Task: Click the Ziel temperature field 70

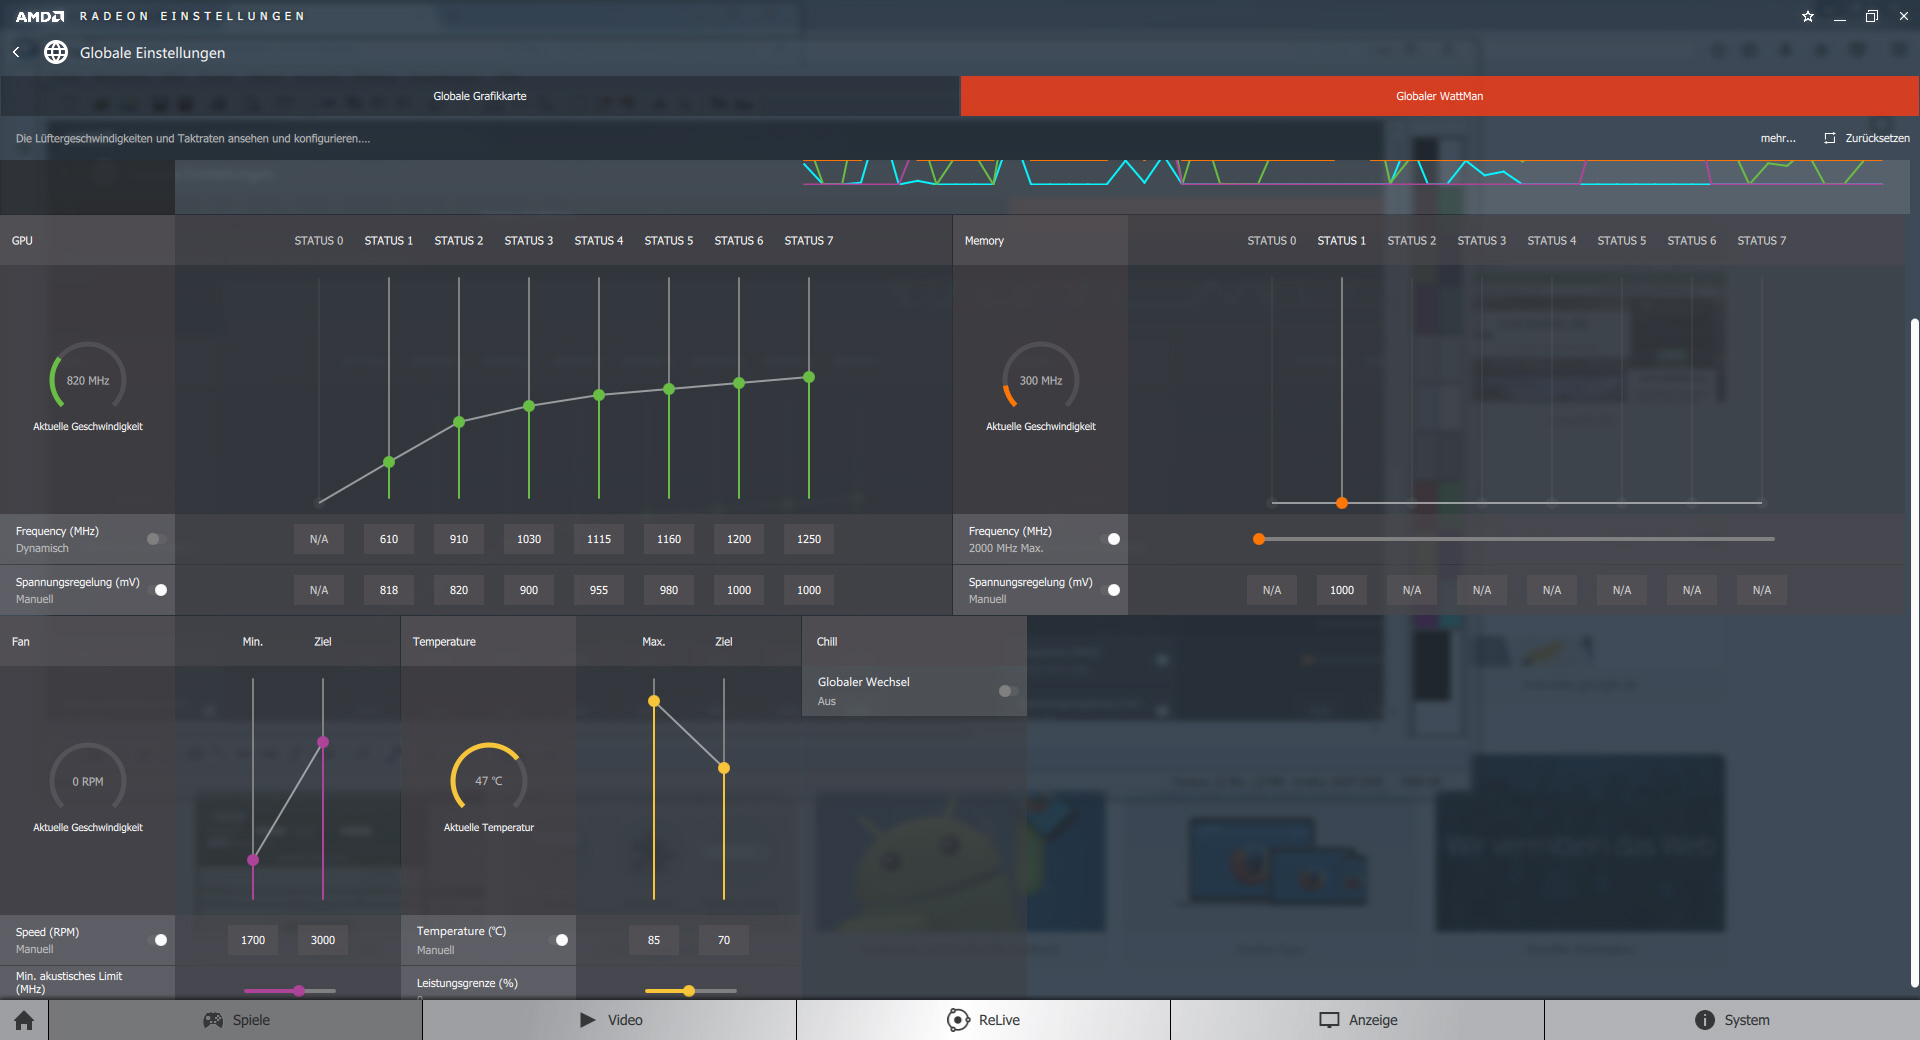Action: pyautogui.click(x=724, y=940)
